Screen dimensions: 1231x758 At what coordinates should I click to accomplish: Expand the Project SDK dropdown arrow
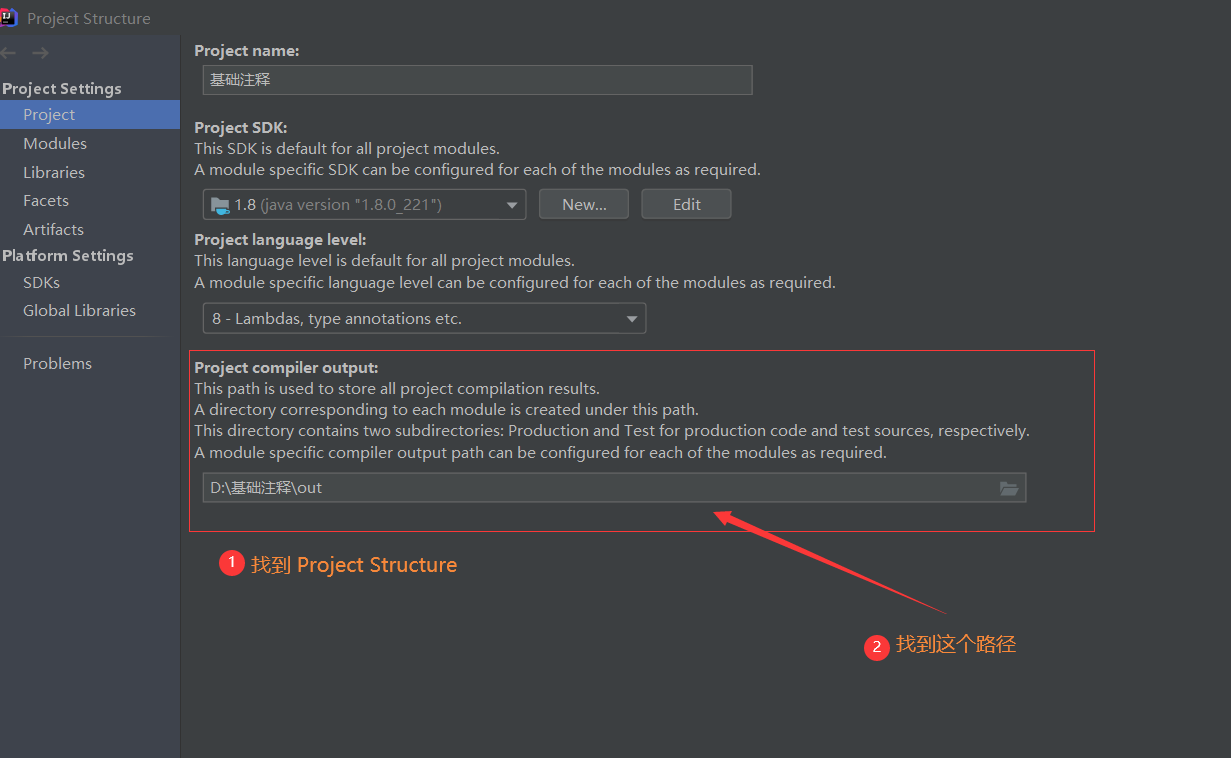pyautogui.click(x=512, y=205)
